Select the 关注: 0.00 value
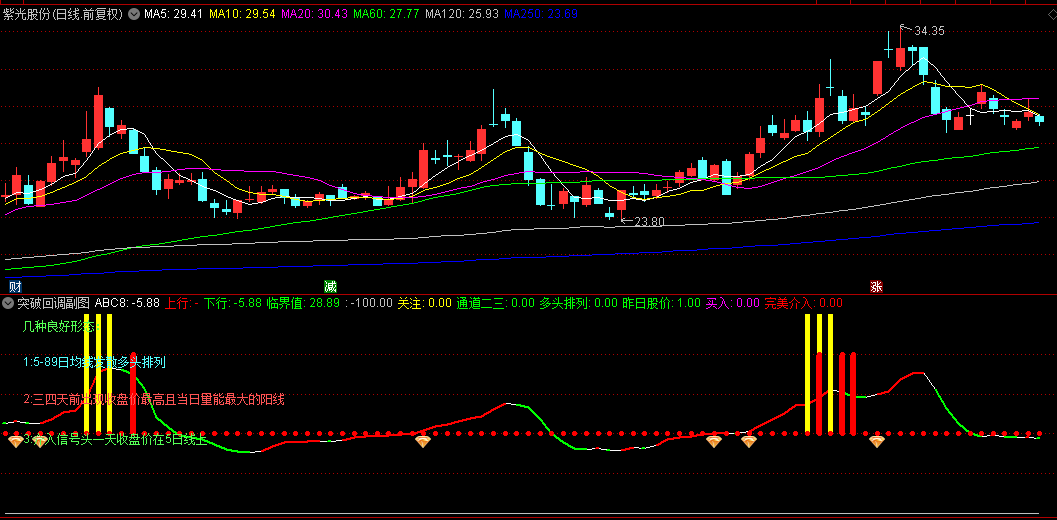This screenshot has width=1057, height=520. click(x=425, y=303)
